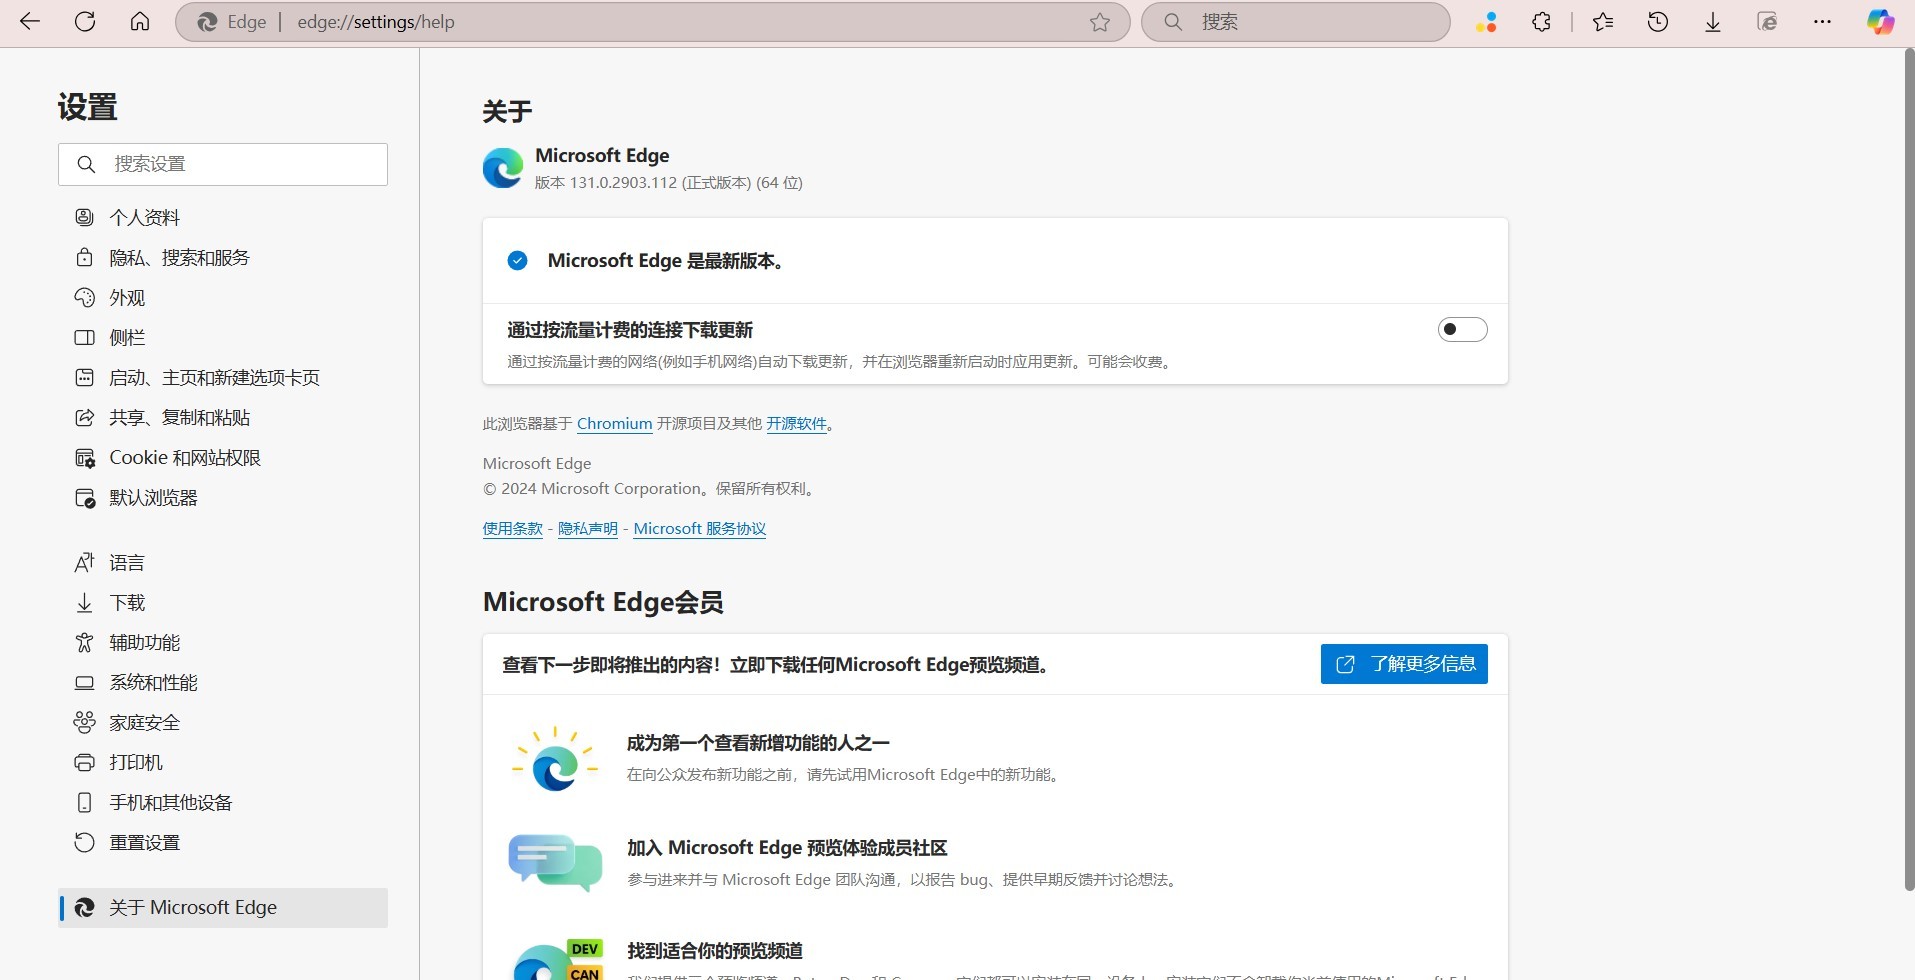Open 语言 settings section

point(223,562)
